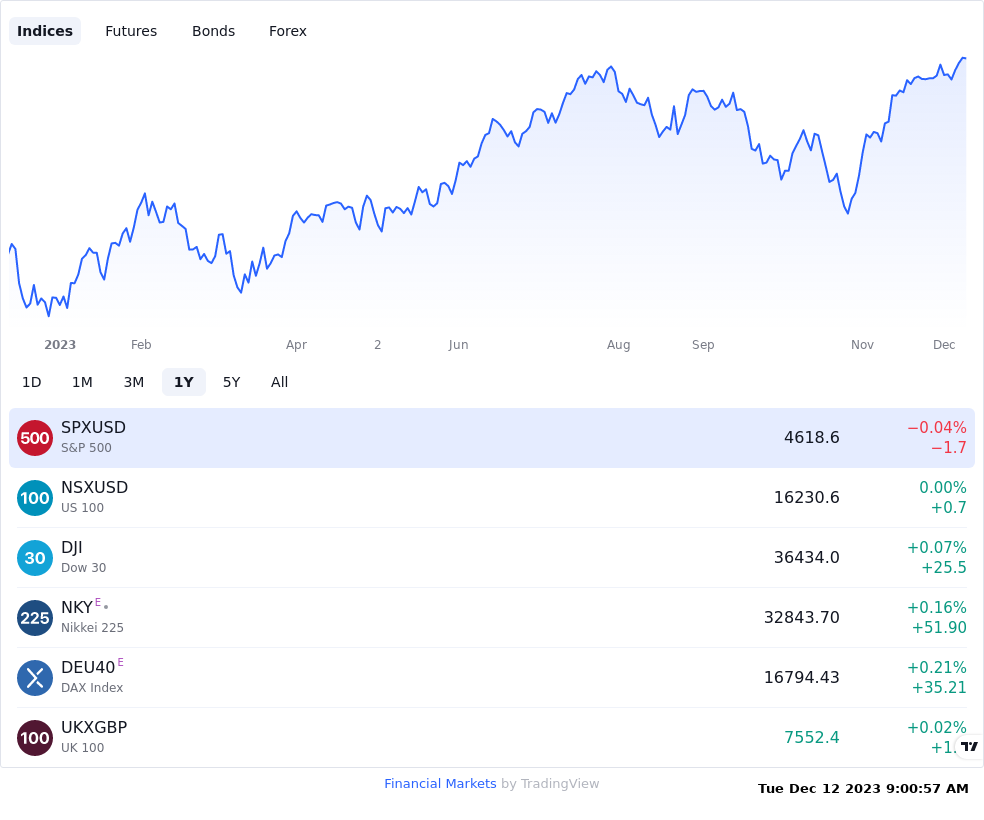Click the +0.07% change value
This screenshot has width=984, height=820.
[x=937, y=548]
